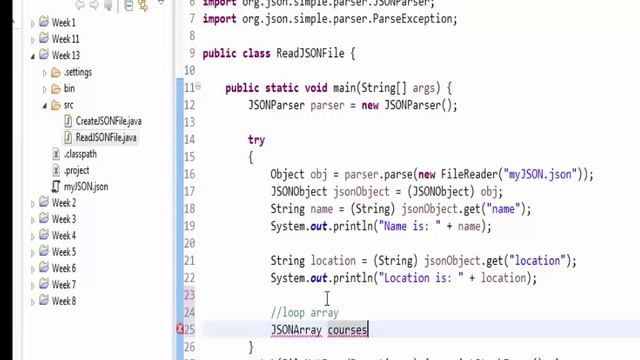Image resolution: width=640 pixels, height=360 pixels.
Task: Select the Week 13 project label
Action: [x=66, y=56]
